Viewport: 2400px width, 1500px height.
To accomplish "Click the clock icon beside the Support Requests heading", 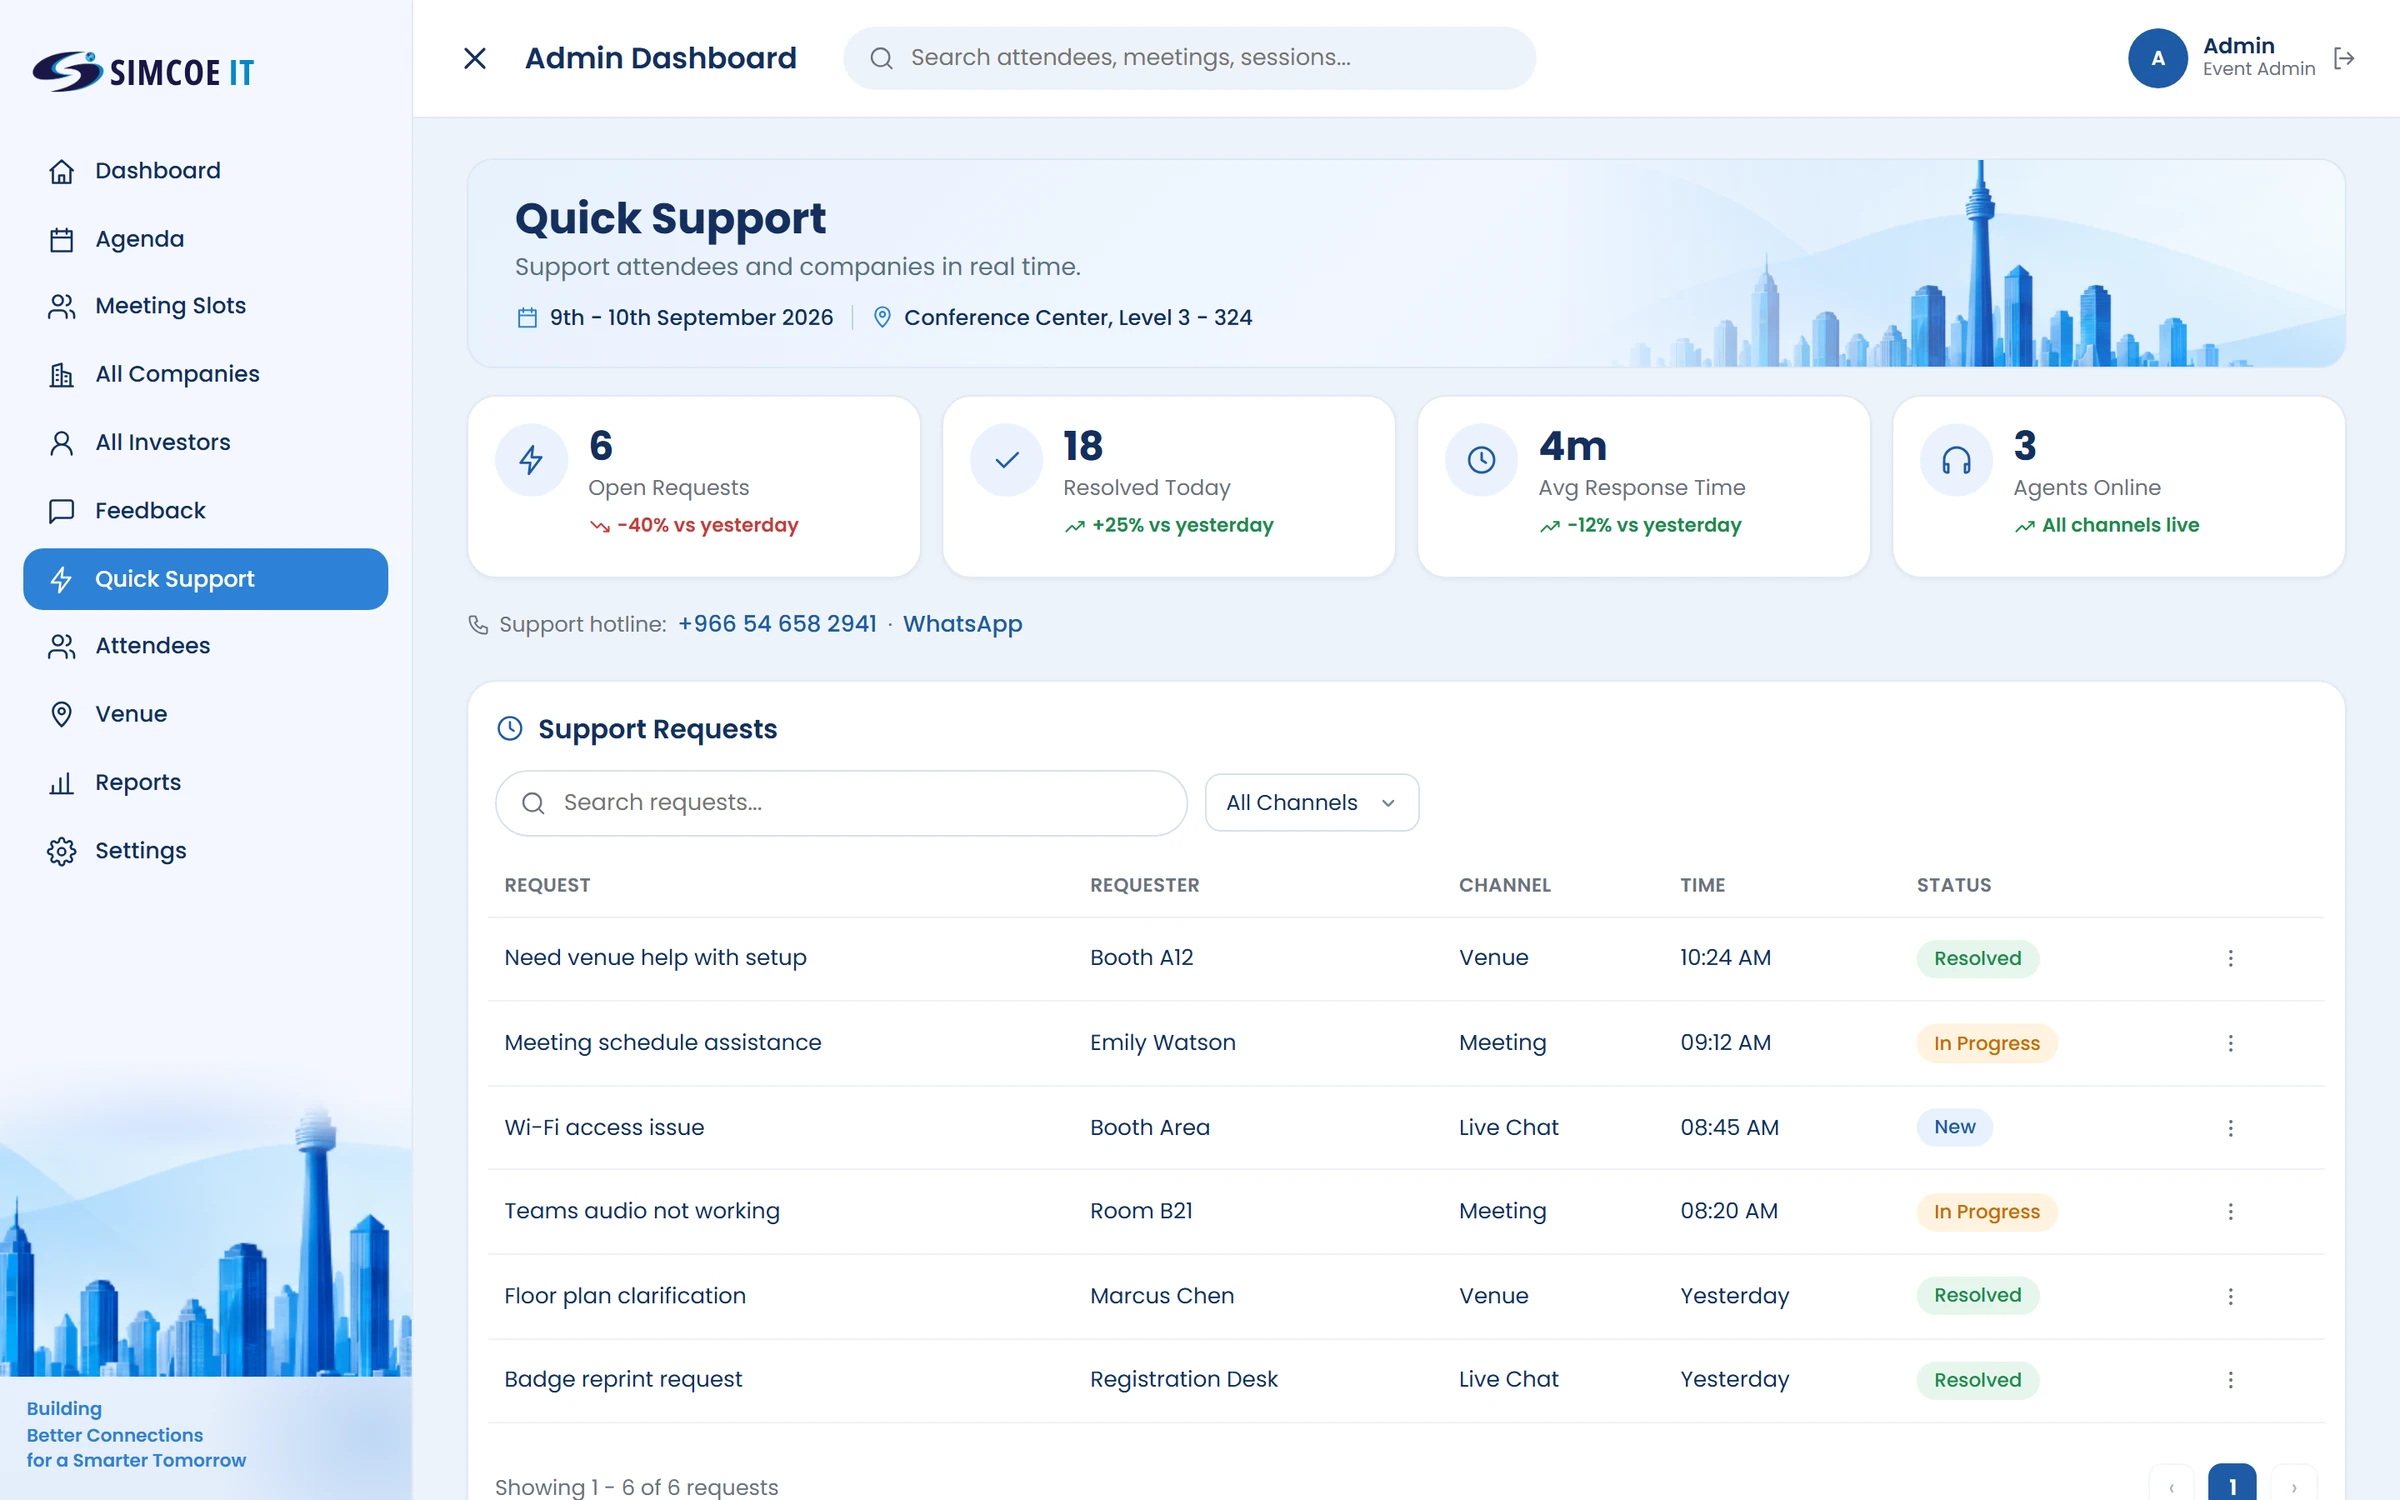I will coord(510,729).
